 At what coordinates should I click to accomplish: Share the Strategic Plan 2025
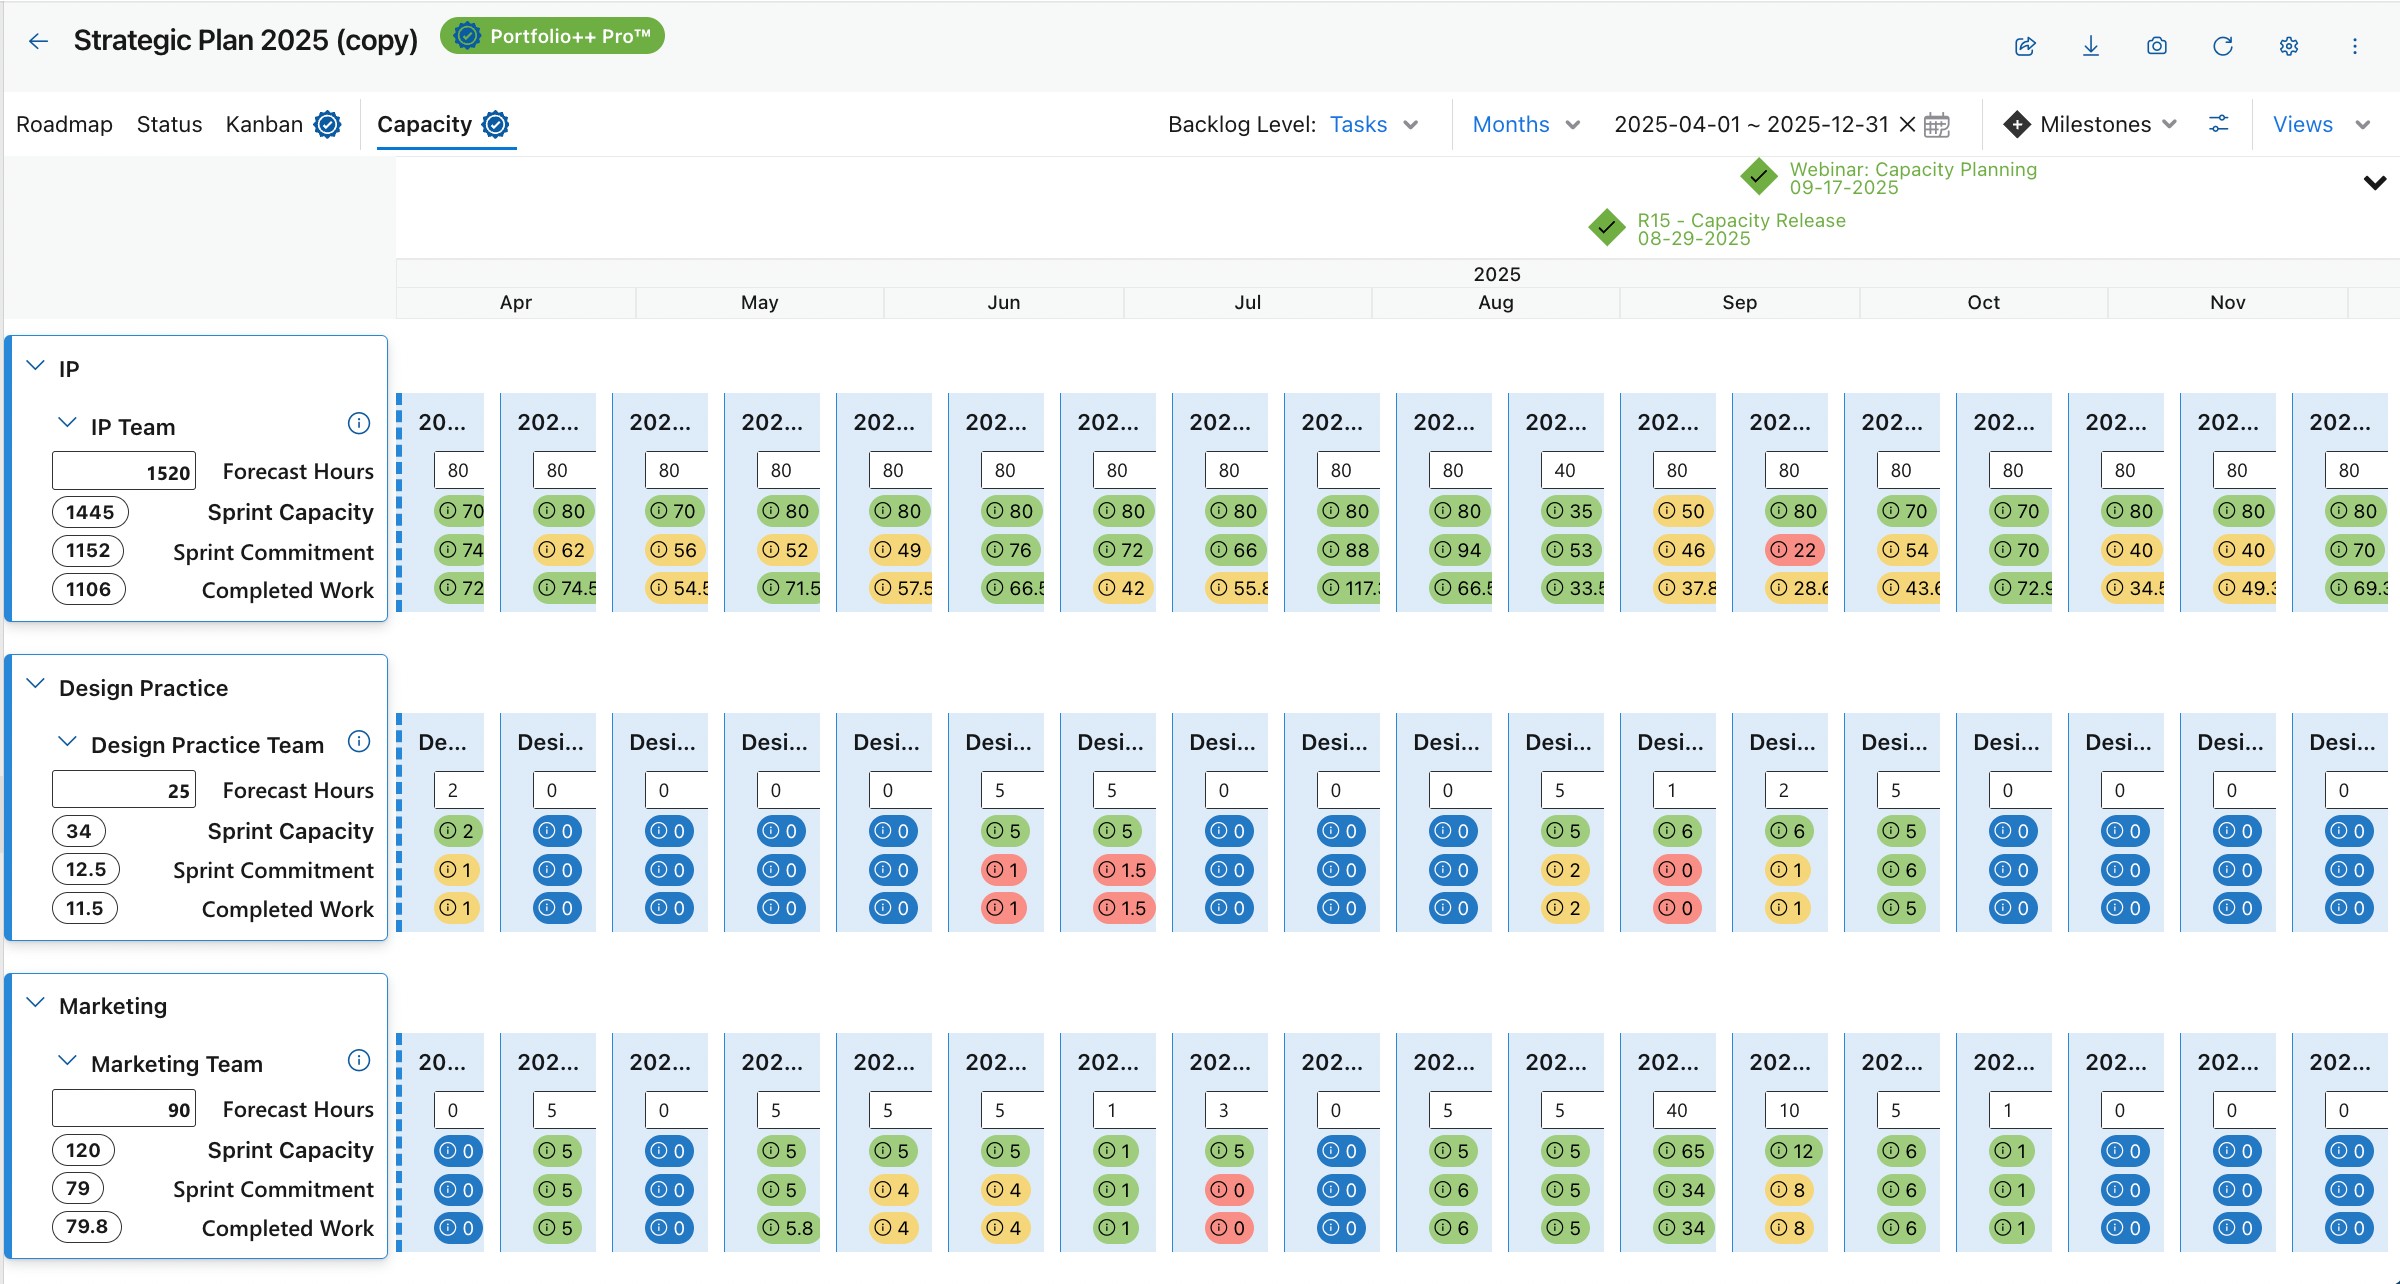coord(2024,45)
